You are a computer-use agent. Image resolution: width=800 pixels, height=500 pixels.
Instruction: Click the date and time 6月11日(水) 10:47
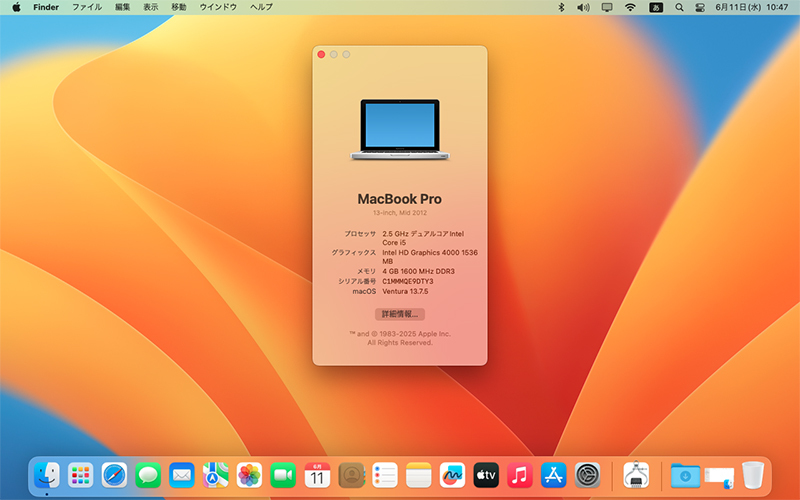coord(752,7)
